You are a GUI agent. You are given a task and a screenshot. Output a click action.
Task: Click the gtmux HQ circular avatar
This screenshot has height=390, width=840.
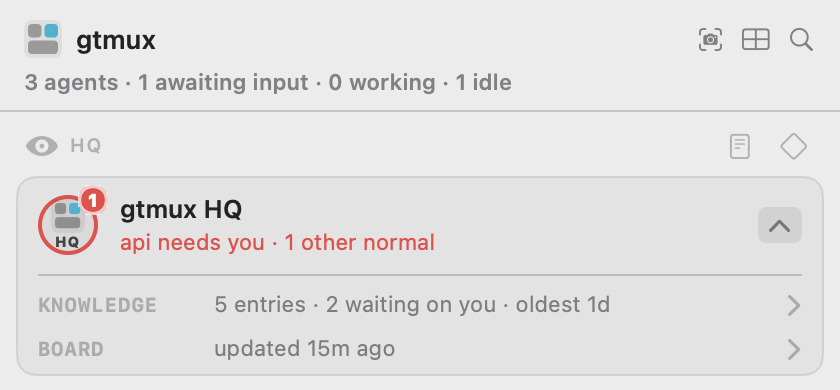tap(68, 225)
